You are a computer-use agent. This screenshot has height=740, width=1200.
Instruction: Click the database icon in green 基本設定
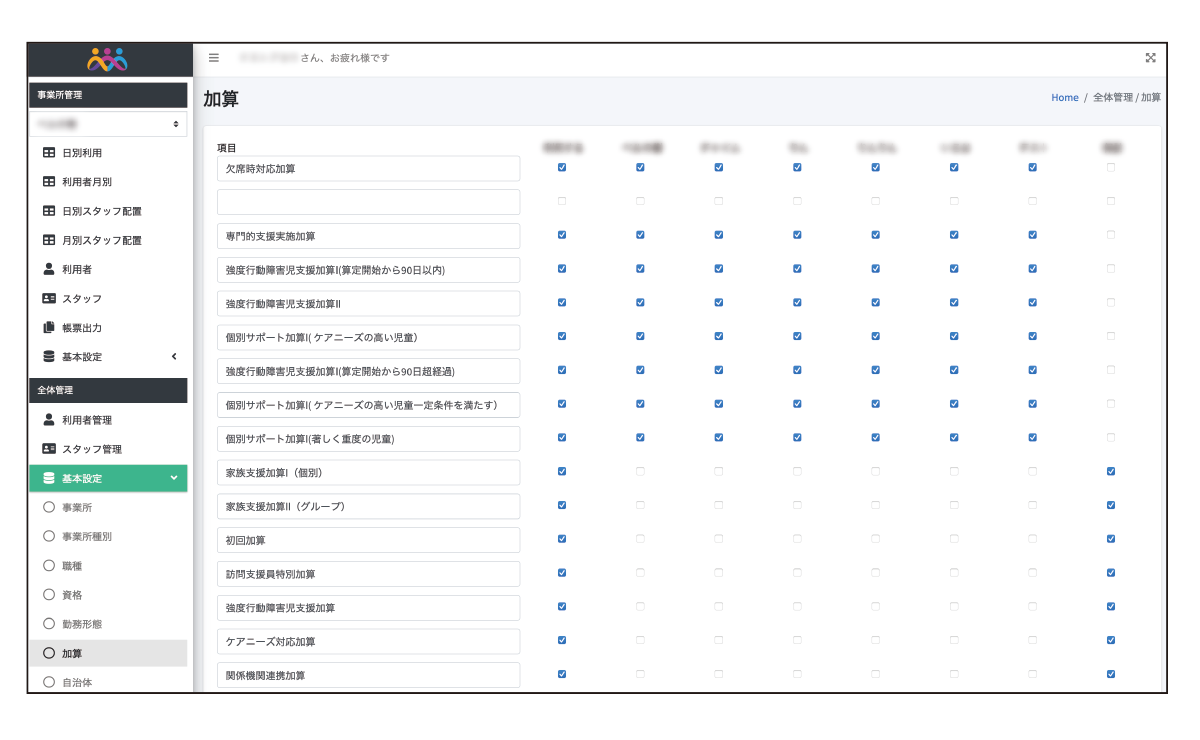point(49,478)
